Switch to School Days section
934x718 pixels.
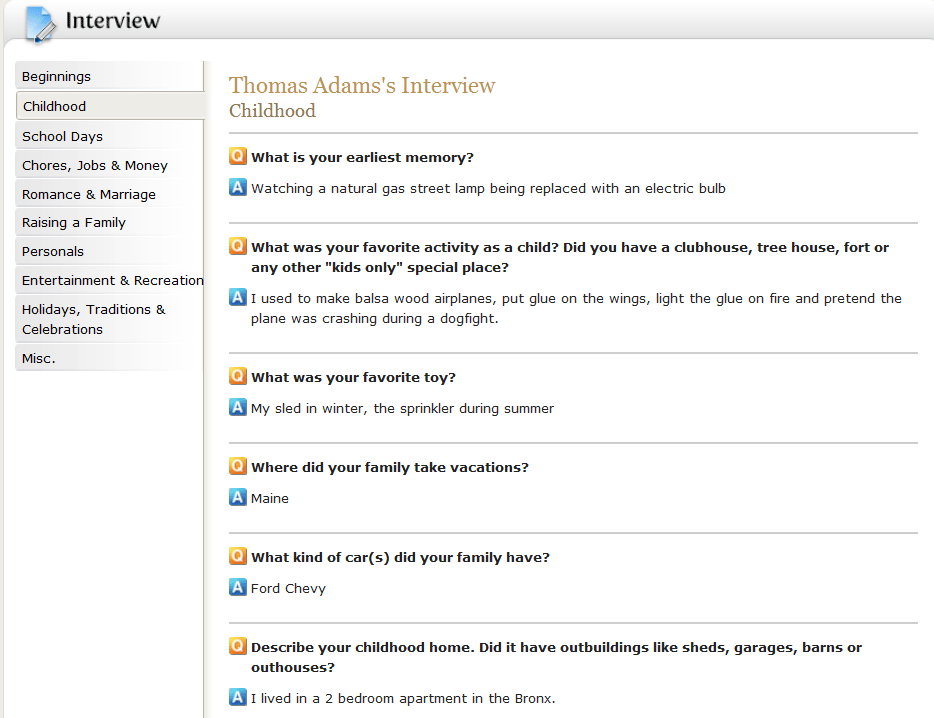[x=62, y=136]
